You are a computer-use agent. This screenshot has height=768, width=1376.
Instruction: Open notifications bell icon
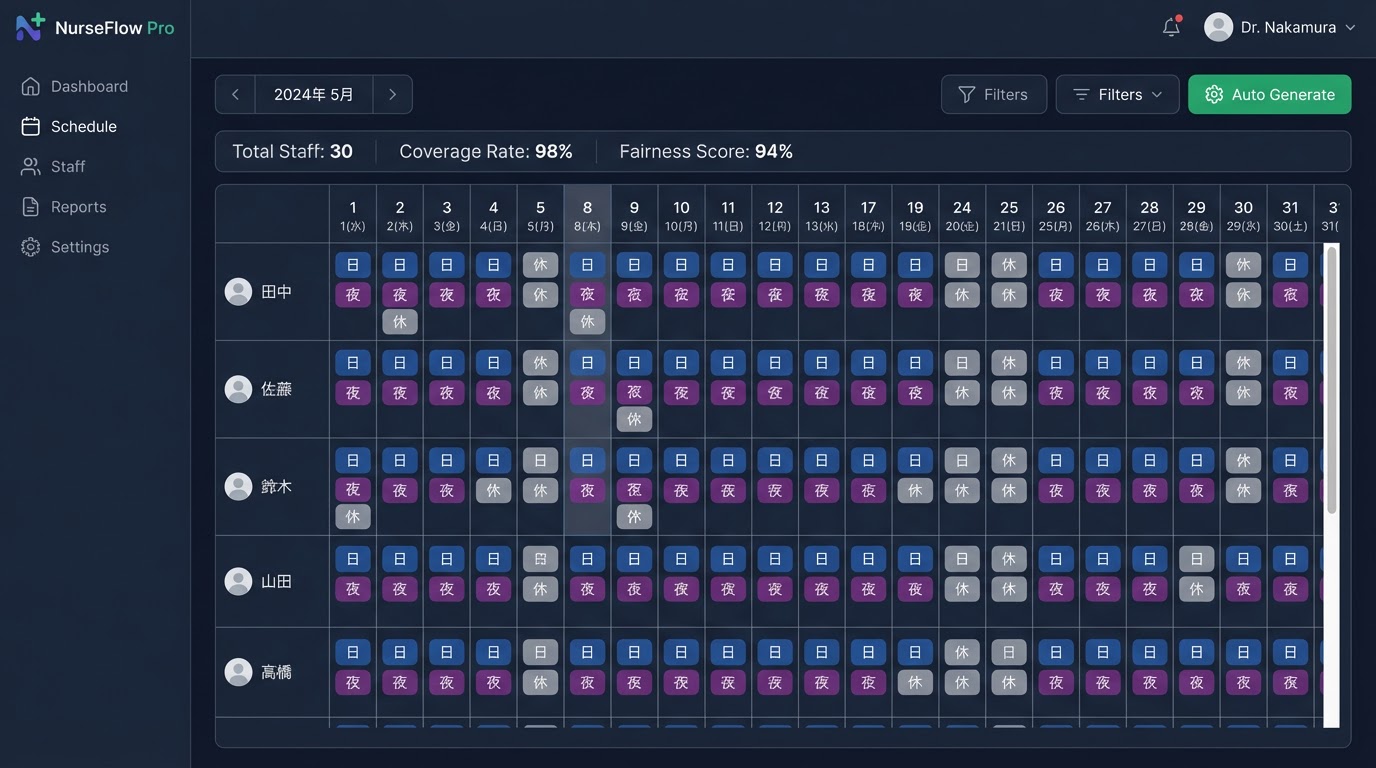(1171, 27)
